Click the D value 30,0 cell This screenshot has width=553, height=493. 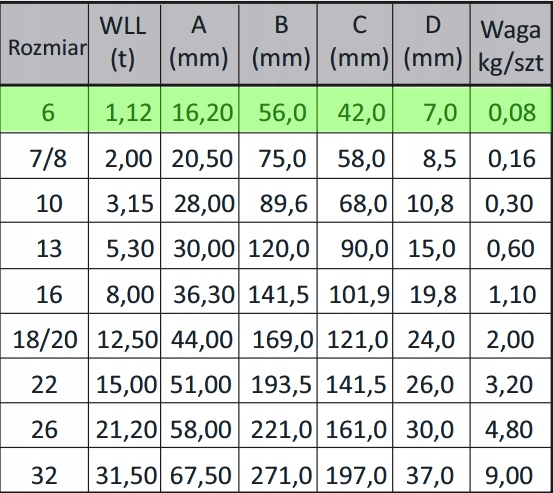coord(431,426)
